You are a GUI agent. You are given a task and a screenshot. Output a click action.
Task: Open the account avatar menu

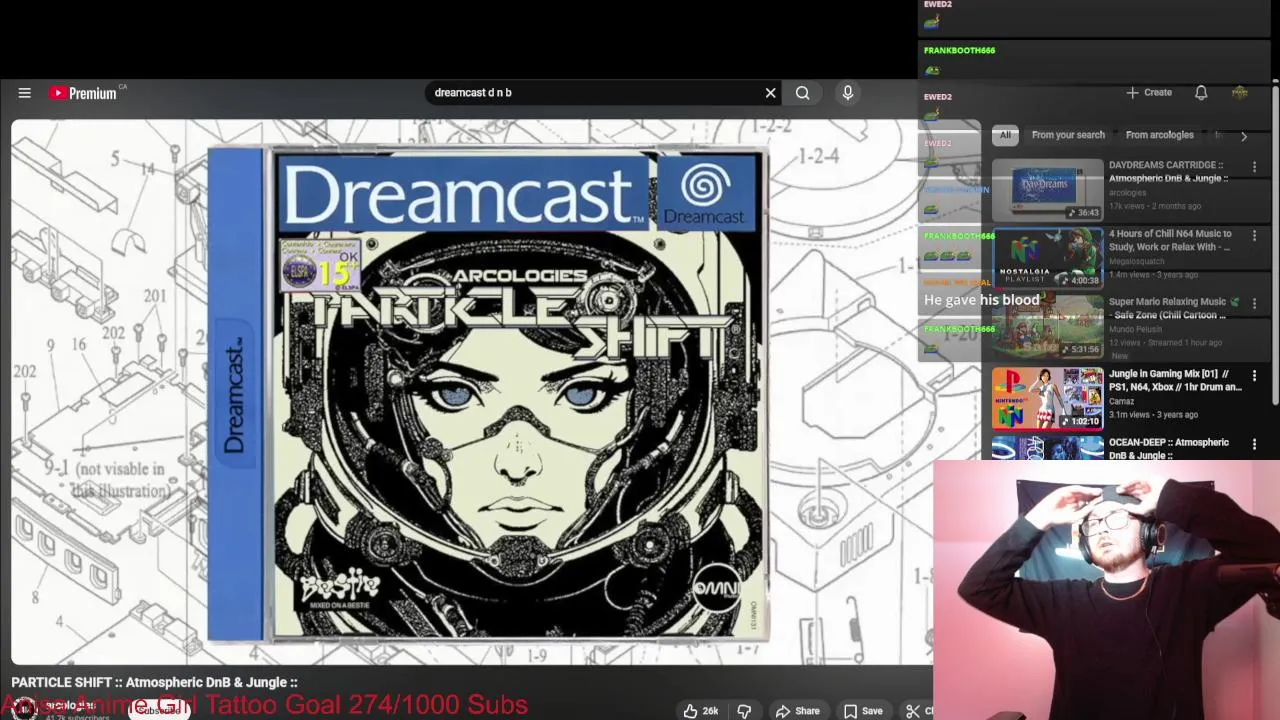point(1239,92)
